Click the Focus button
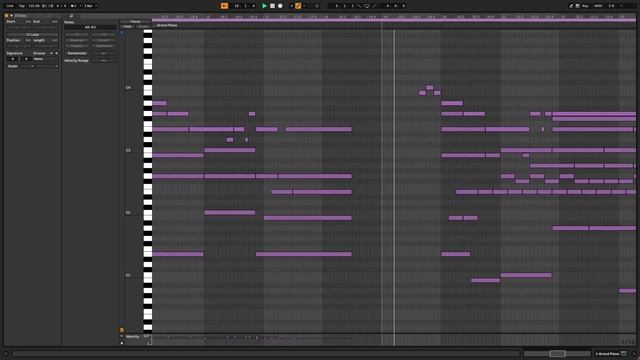 [x=135, y=21]
